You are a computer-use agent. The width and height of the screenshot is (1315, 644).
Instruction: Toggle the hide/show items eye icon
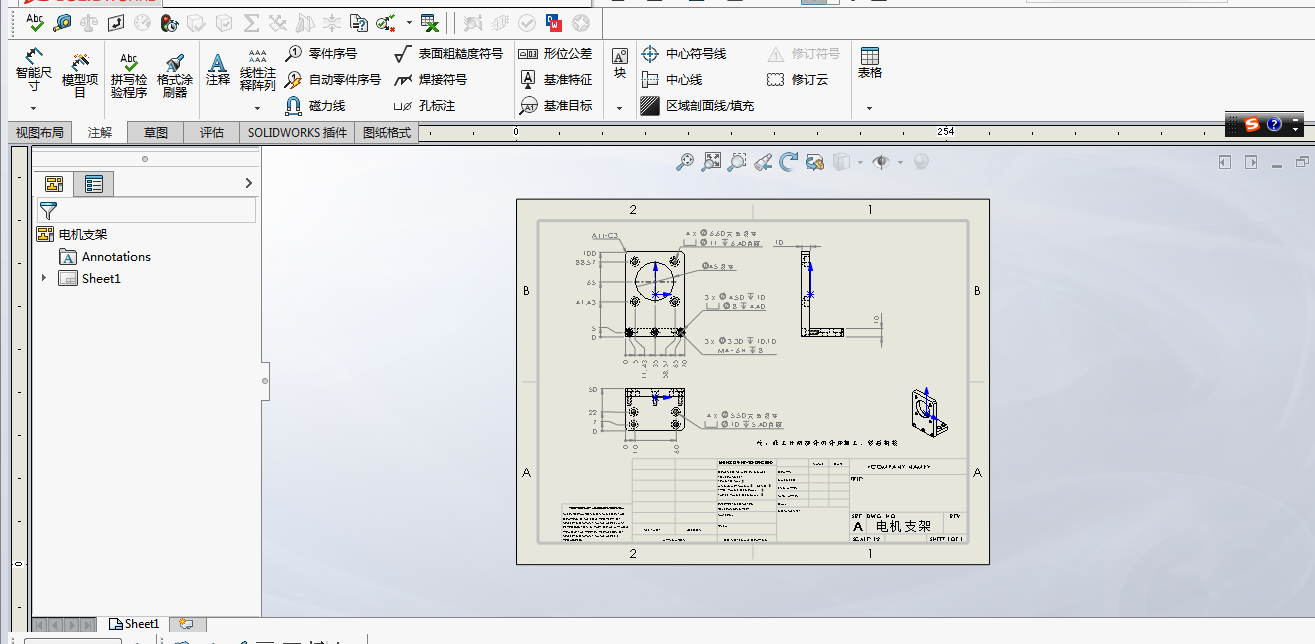coord(881,162)
